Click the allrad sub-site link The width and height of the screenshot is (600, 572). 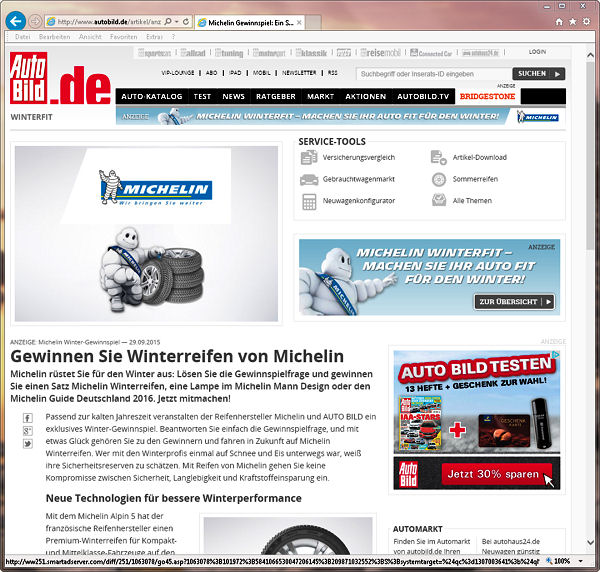193,53
